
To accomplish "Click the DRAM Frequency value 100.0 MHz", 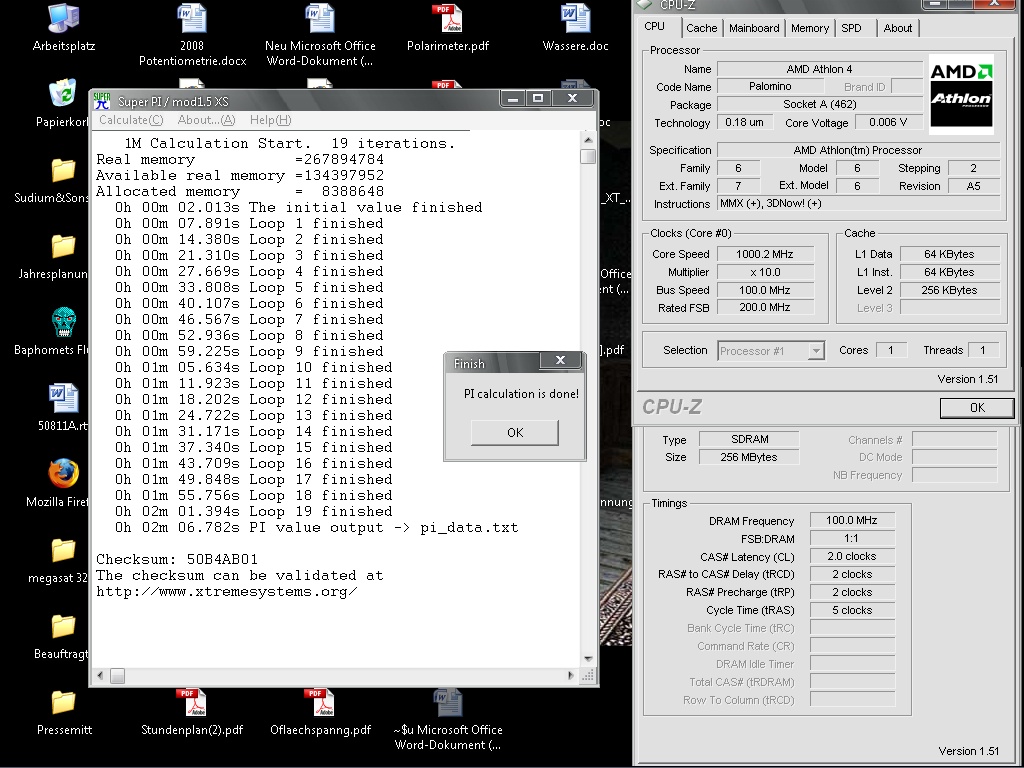I will pos(852,520).
